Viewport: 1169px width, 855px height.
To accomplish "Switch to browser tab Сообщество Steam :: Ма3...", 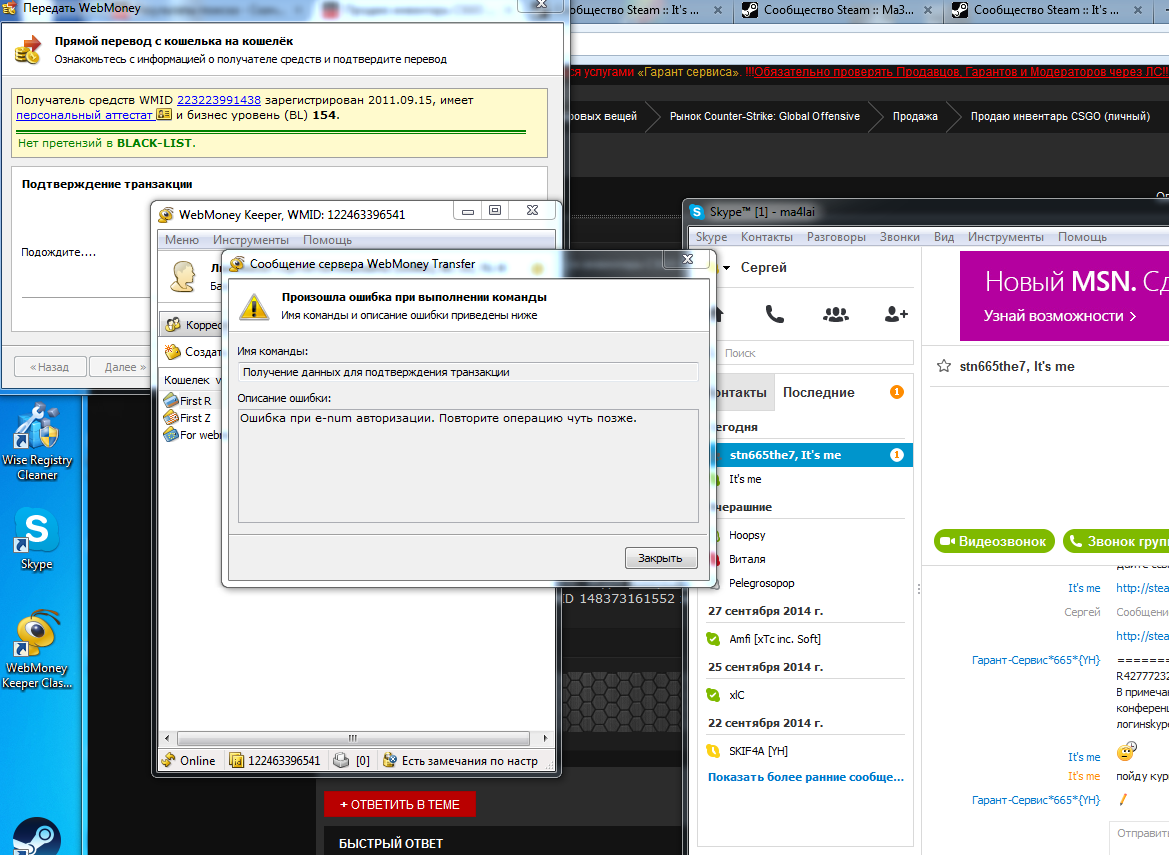I will tap(838, 10).
